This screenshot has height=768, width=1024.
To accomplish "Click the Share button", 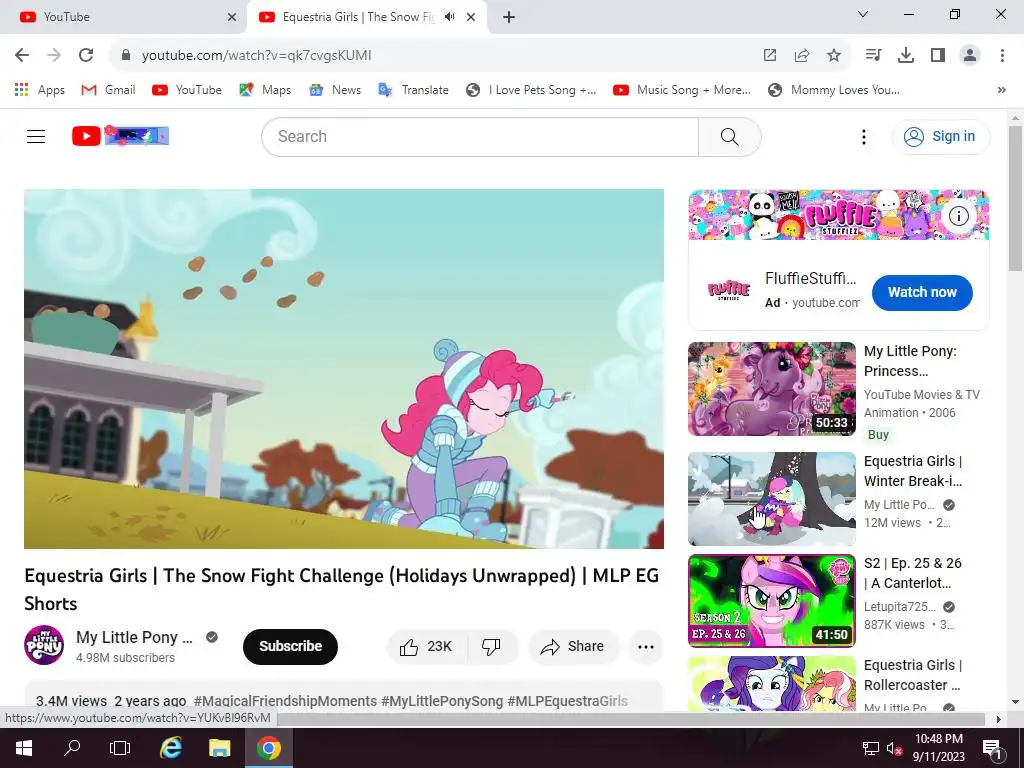I will coord(573,647).
